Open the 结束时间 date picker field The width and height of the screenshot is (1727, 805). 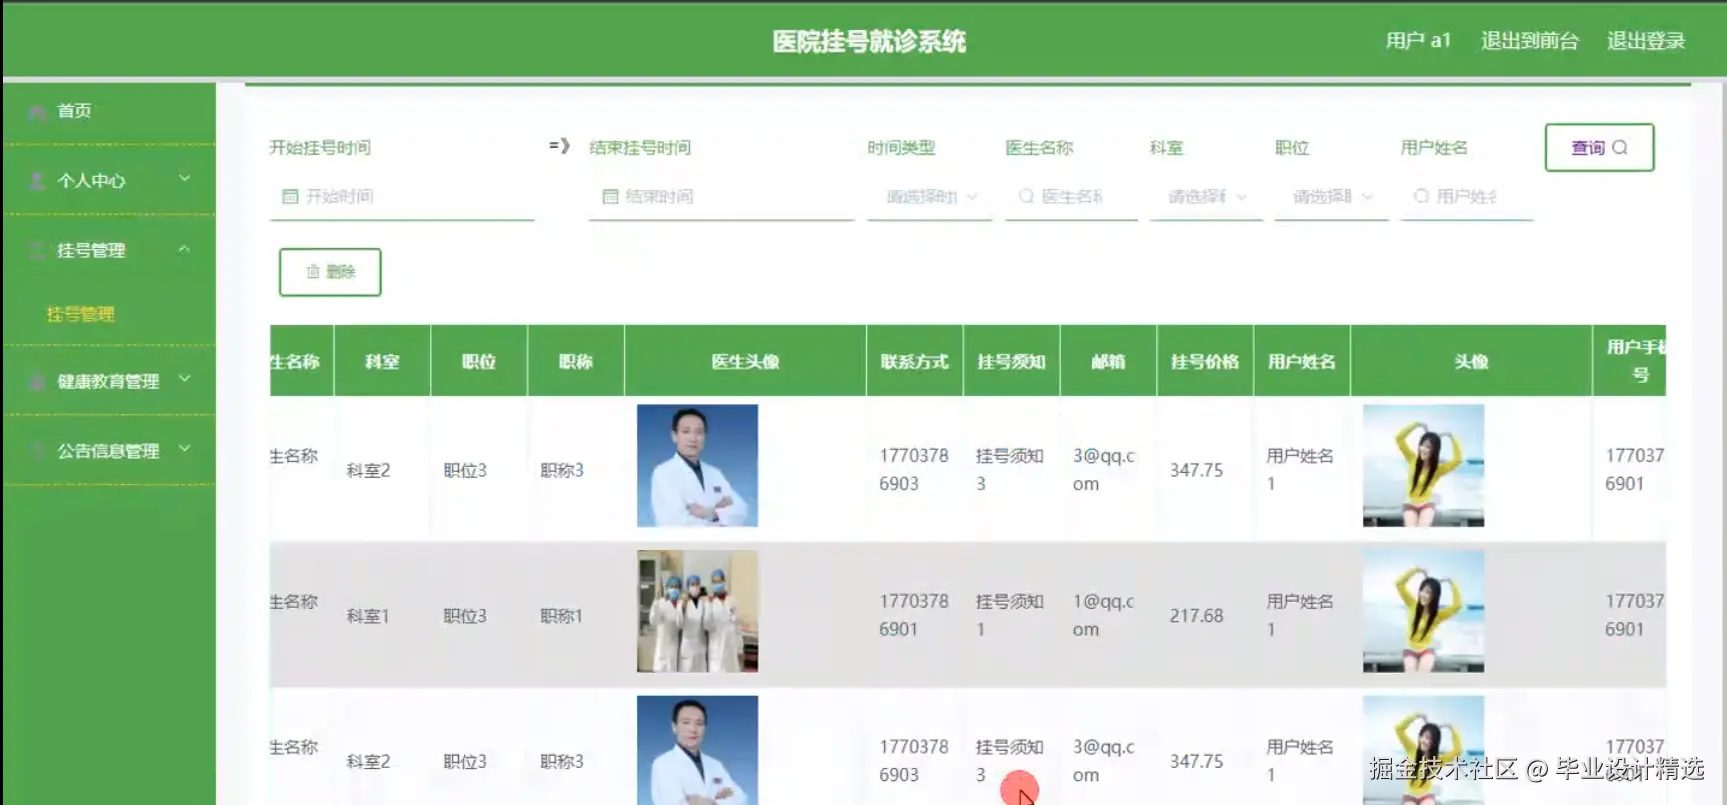pyautogui.click(x=721, y=197)
